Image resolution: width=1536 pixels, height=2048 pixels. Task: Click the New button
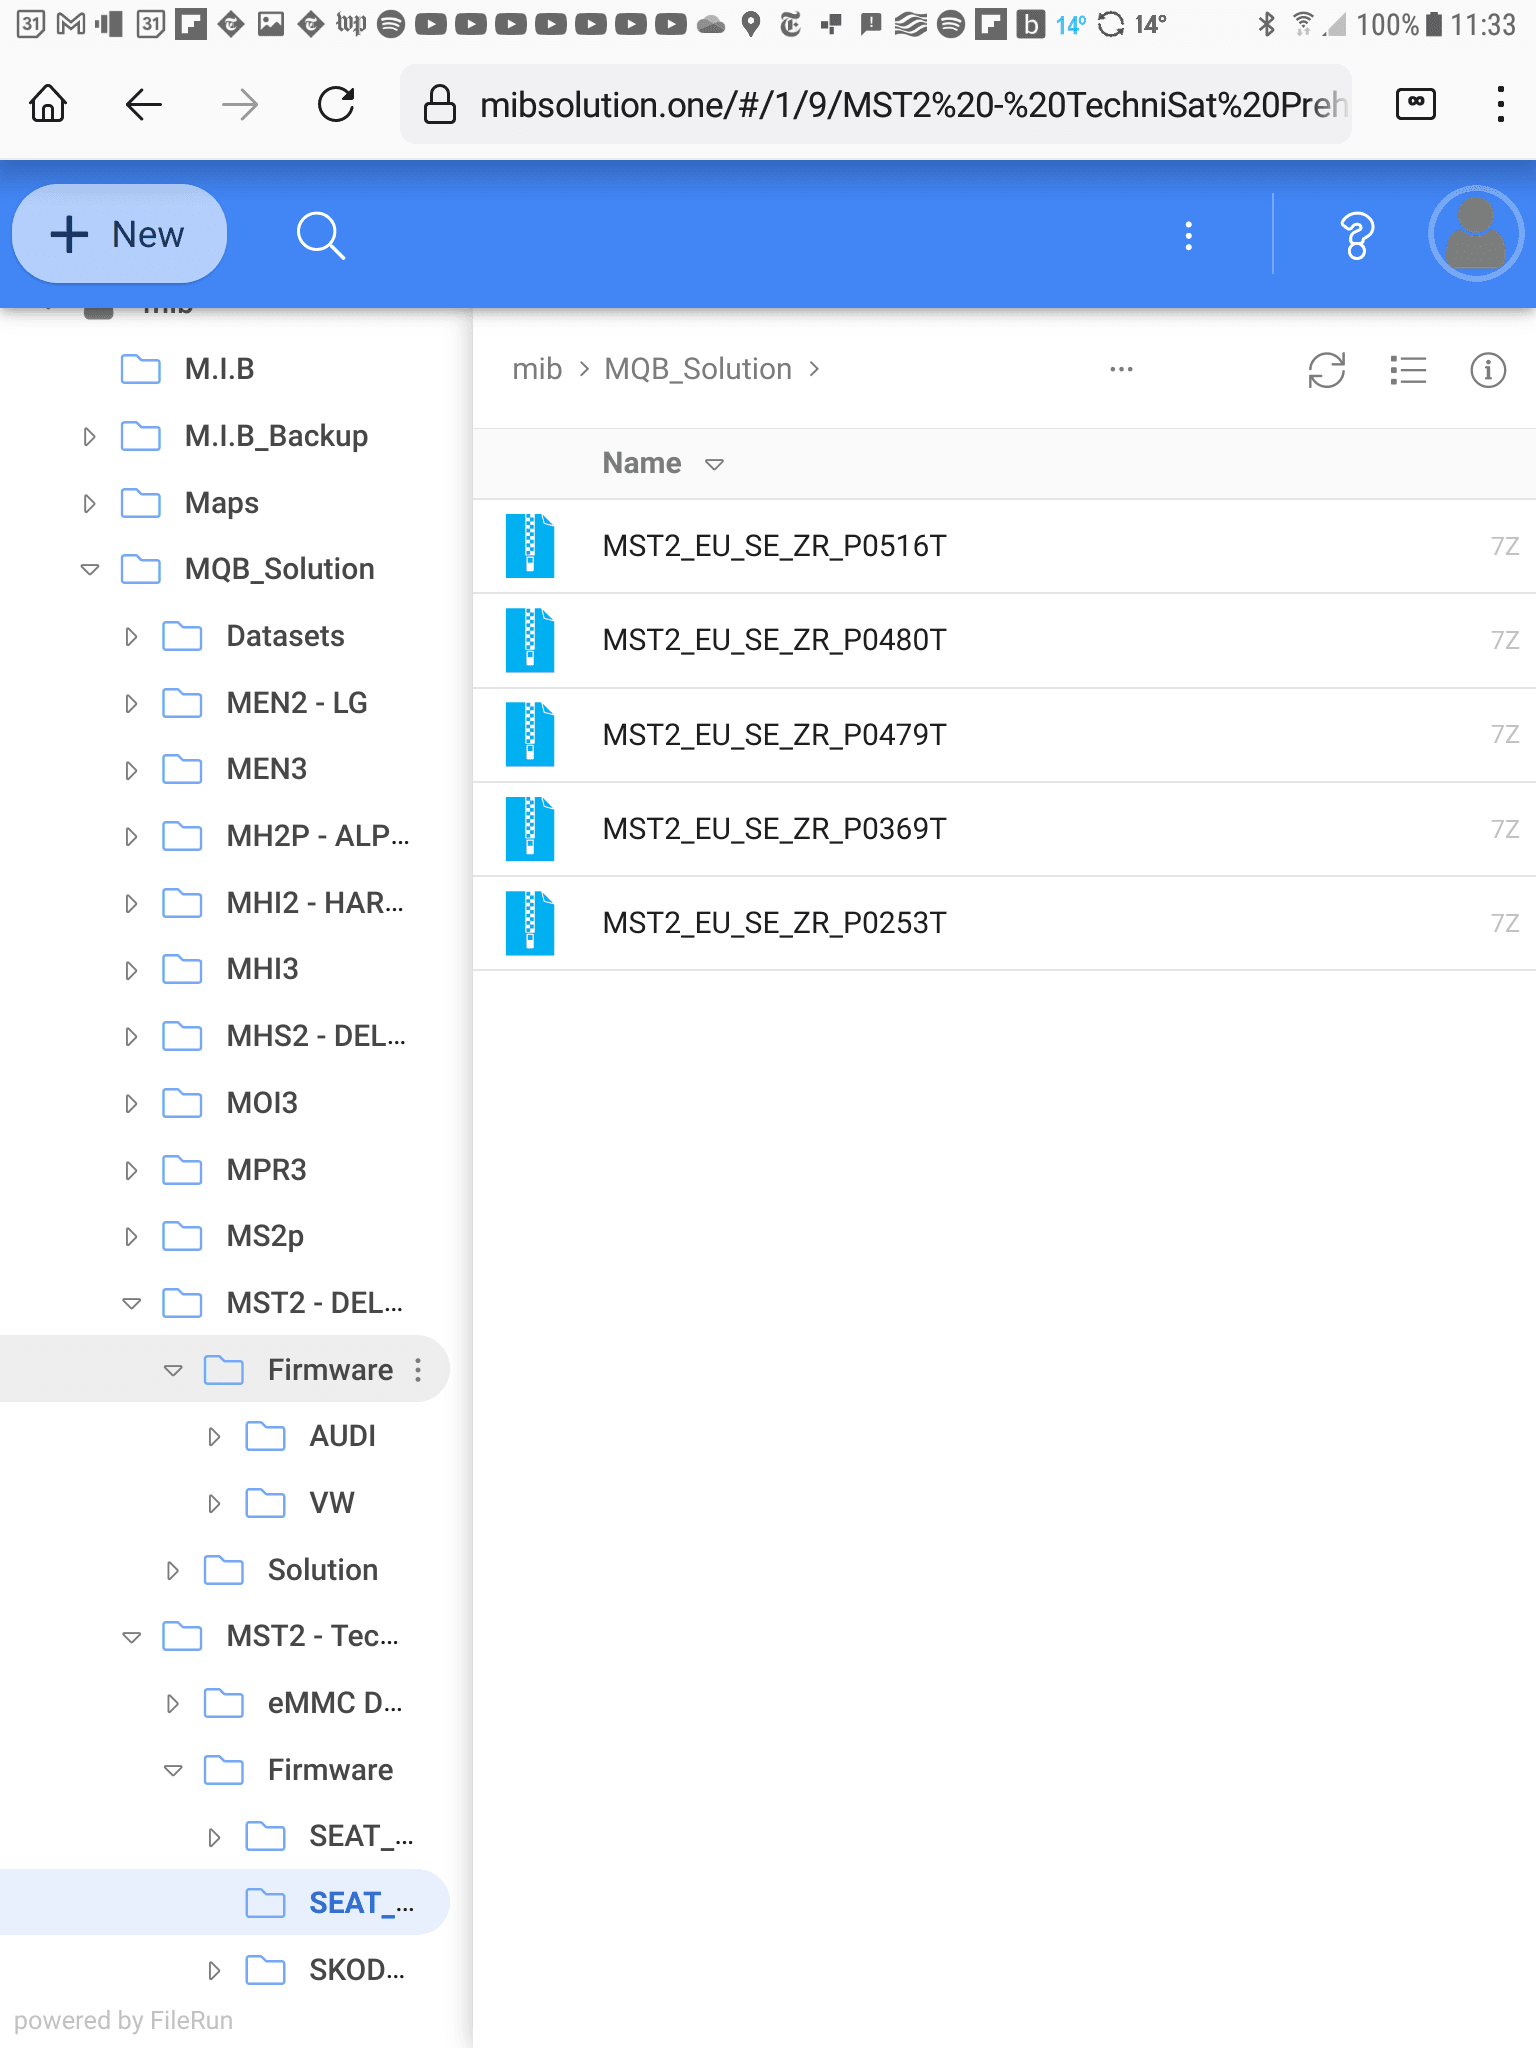pos(119,234)
